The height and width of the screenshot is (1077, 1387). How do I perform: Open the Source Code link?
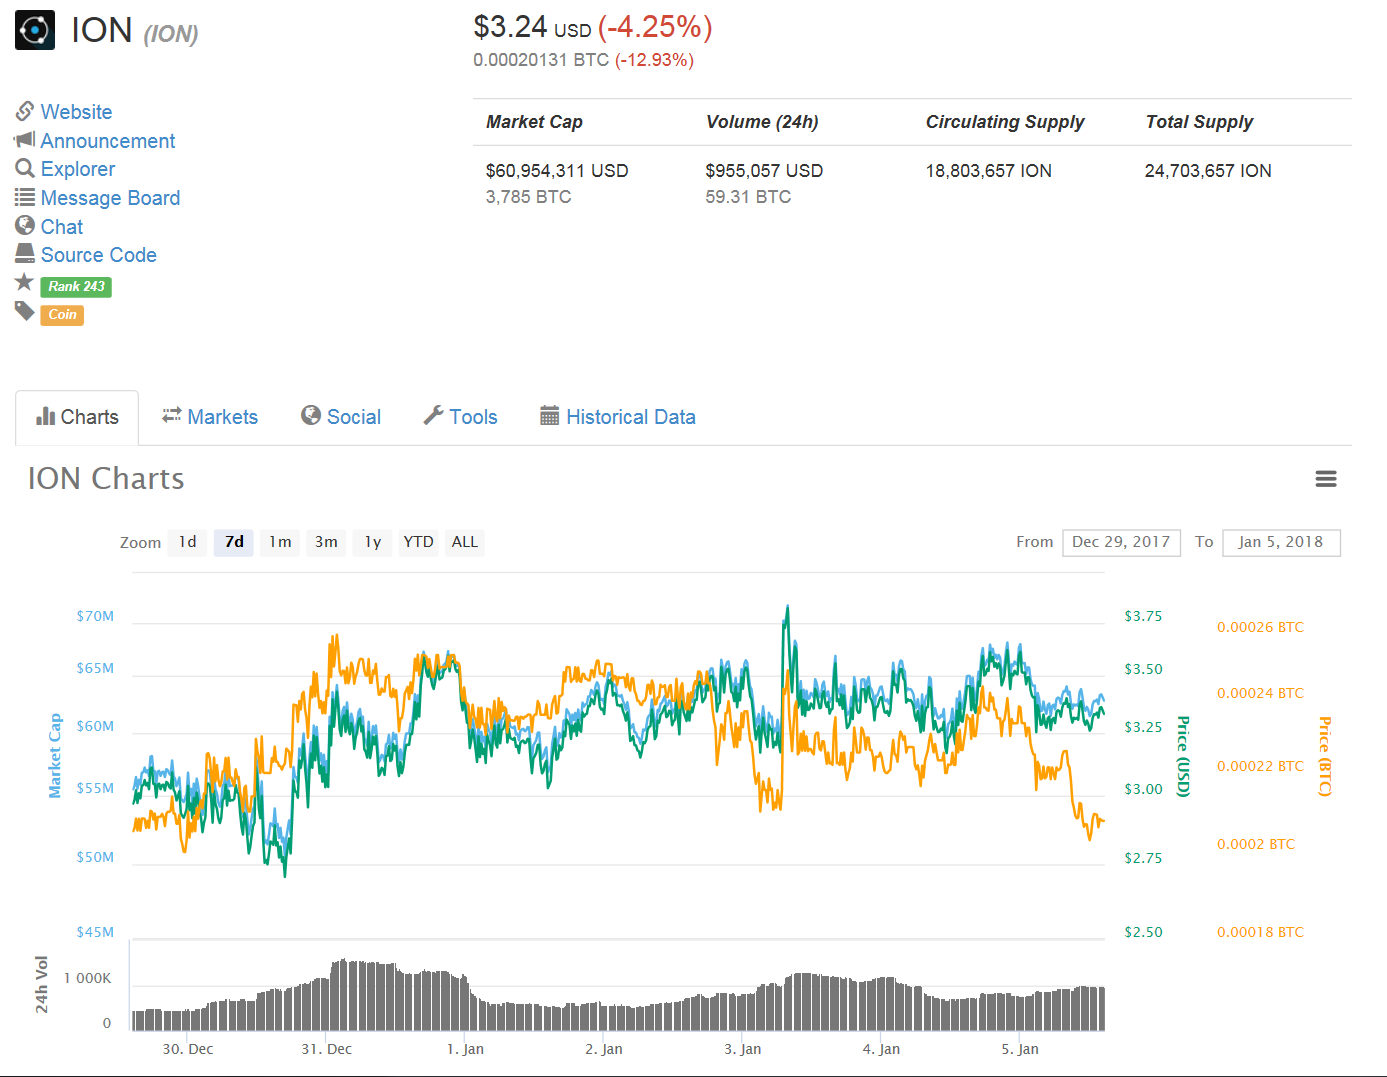[99, 255]
